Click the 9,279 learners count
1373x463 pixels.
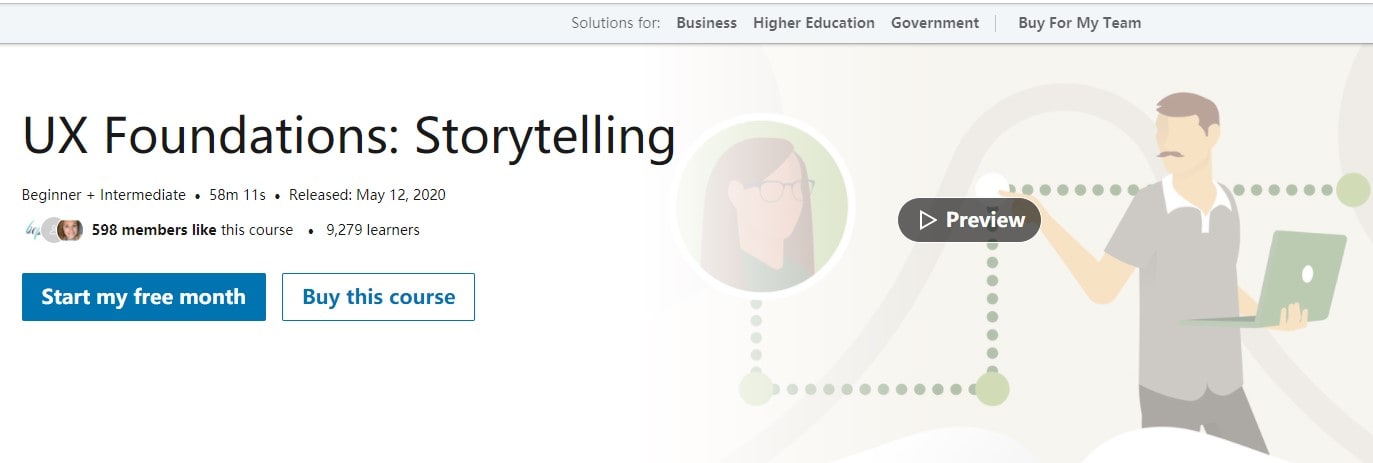tap(373, 230)
